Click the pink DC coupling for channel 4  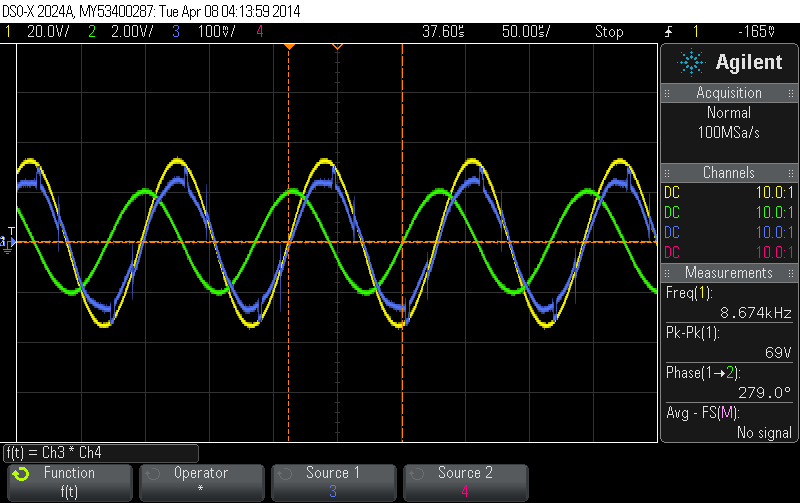672,252
